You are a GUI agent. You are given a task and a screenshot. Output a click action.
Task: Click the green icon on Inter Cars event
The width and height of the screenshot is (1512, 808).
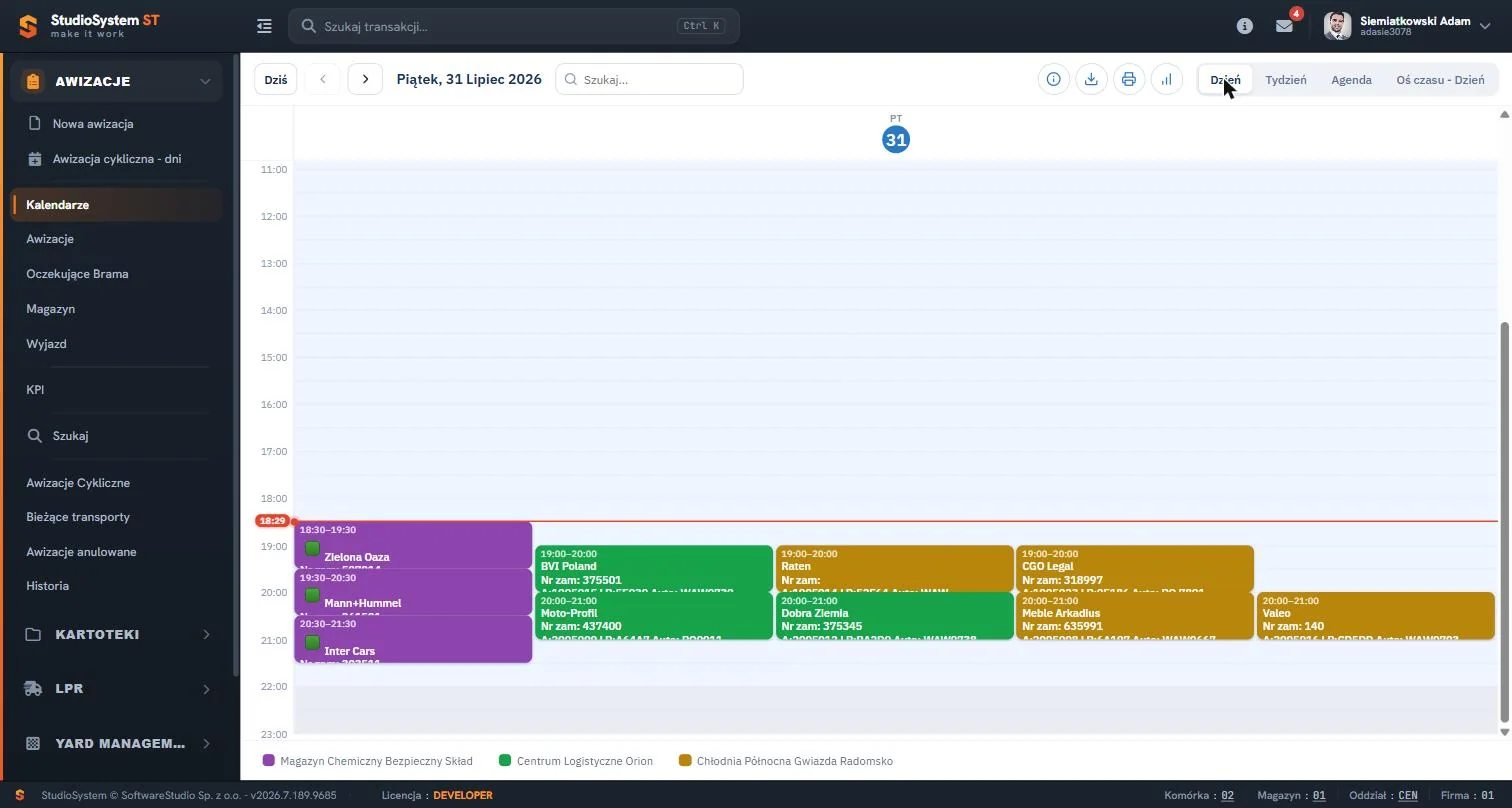pos(312,642)
